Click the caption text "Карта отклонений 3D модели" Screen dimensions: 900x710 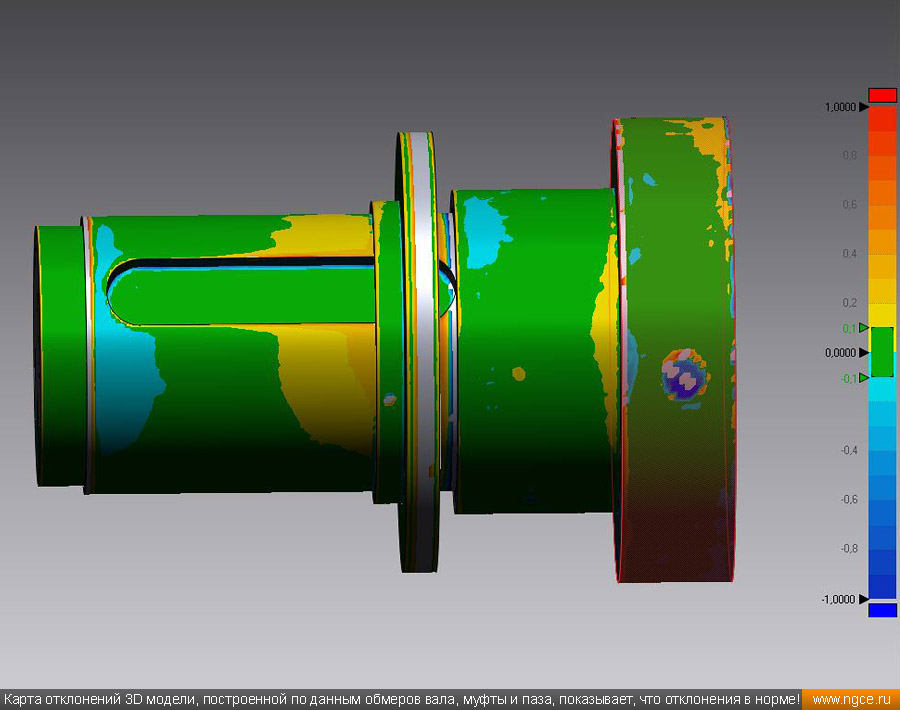(x=101, y=700)
